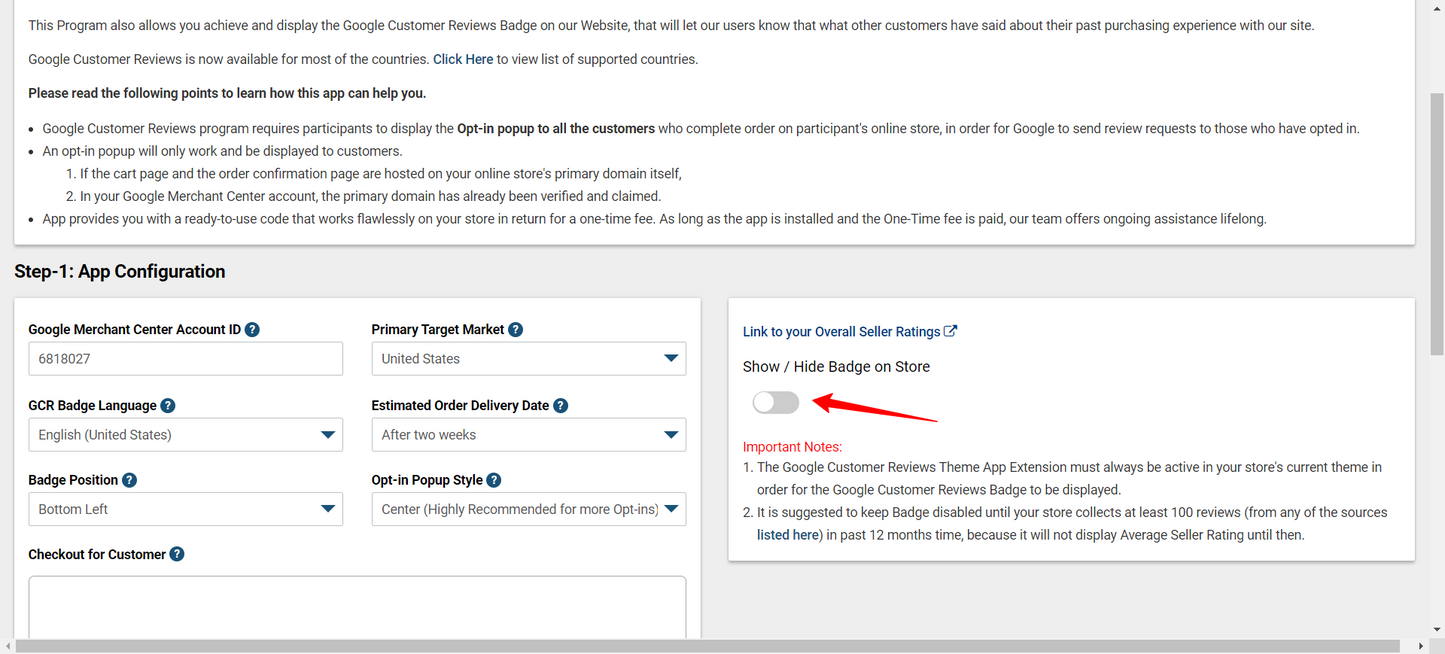
Task: Toggle Show / Hide Badge on Store switch
Action: [776, 402]
